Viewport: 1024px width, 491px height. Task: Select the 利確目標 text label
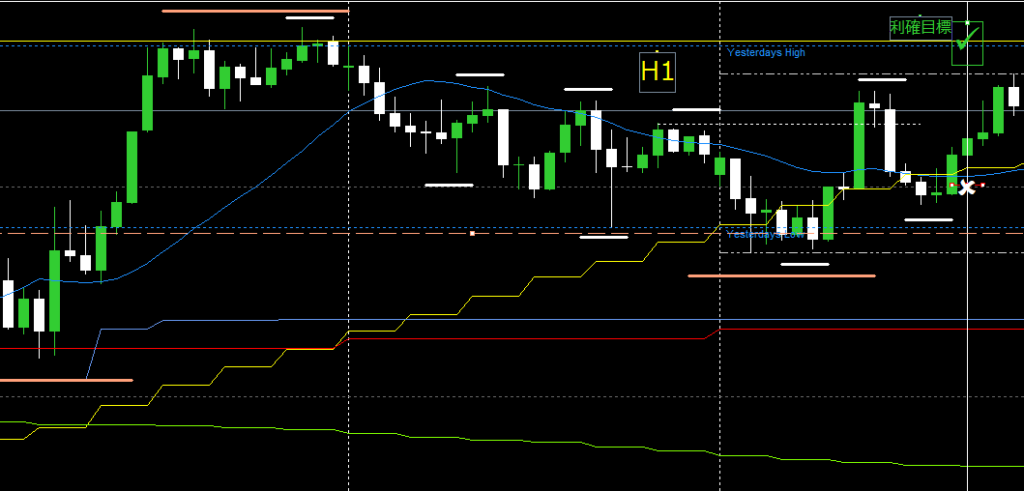pyautogui.click(x=920, y=28)
